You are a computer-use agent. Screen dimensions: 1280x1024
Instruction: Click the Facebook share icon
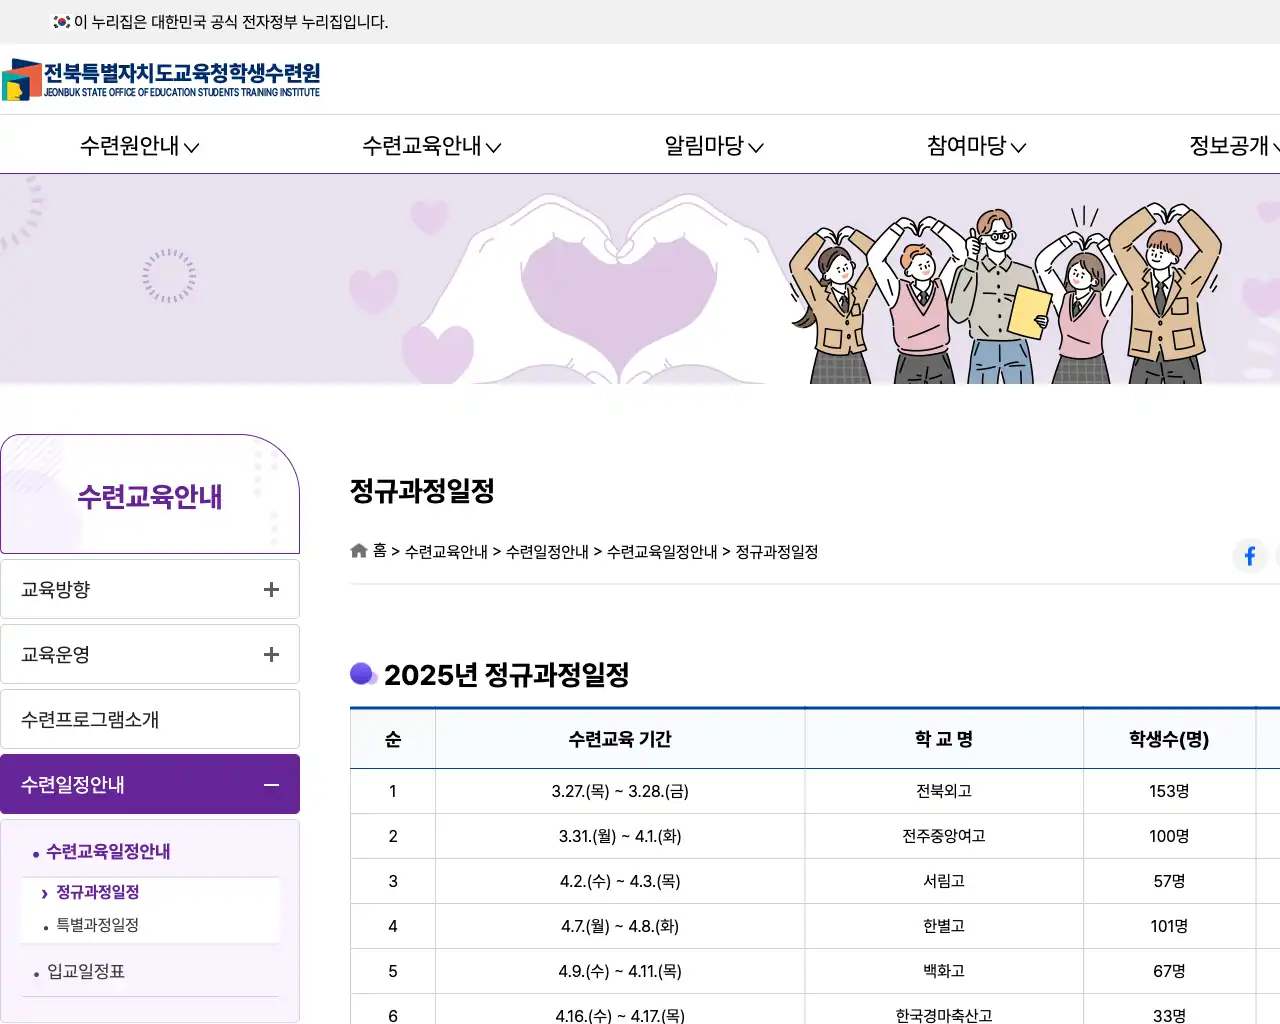click(x=1249, y=556)
